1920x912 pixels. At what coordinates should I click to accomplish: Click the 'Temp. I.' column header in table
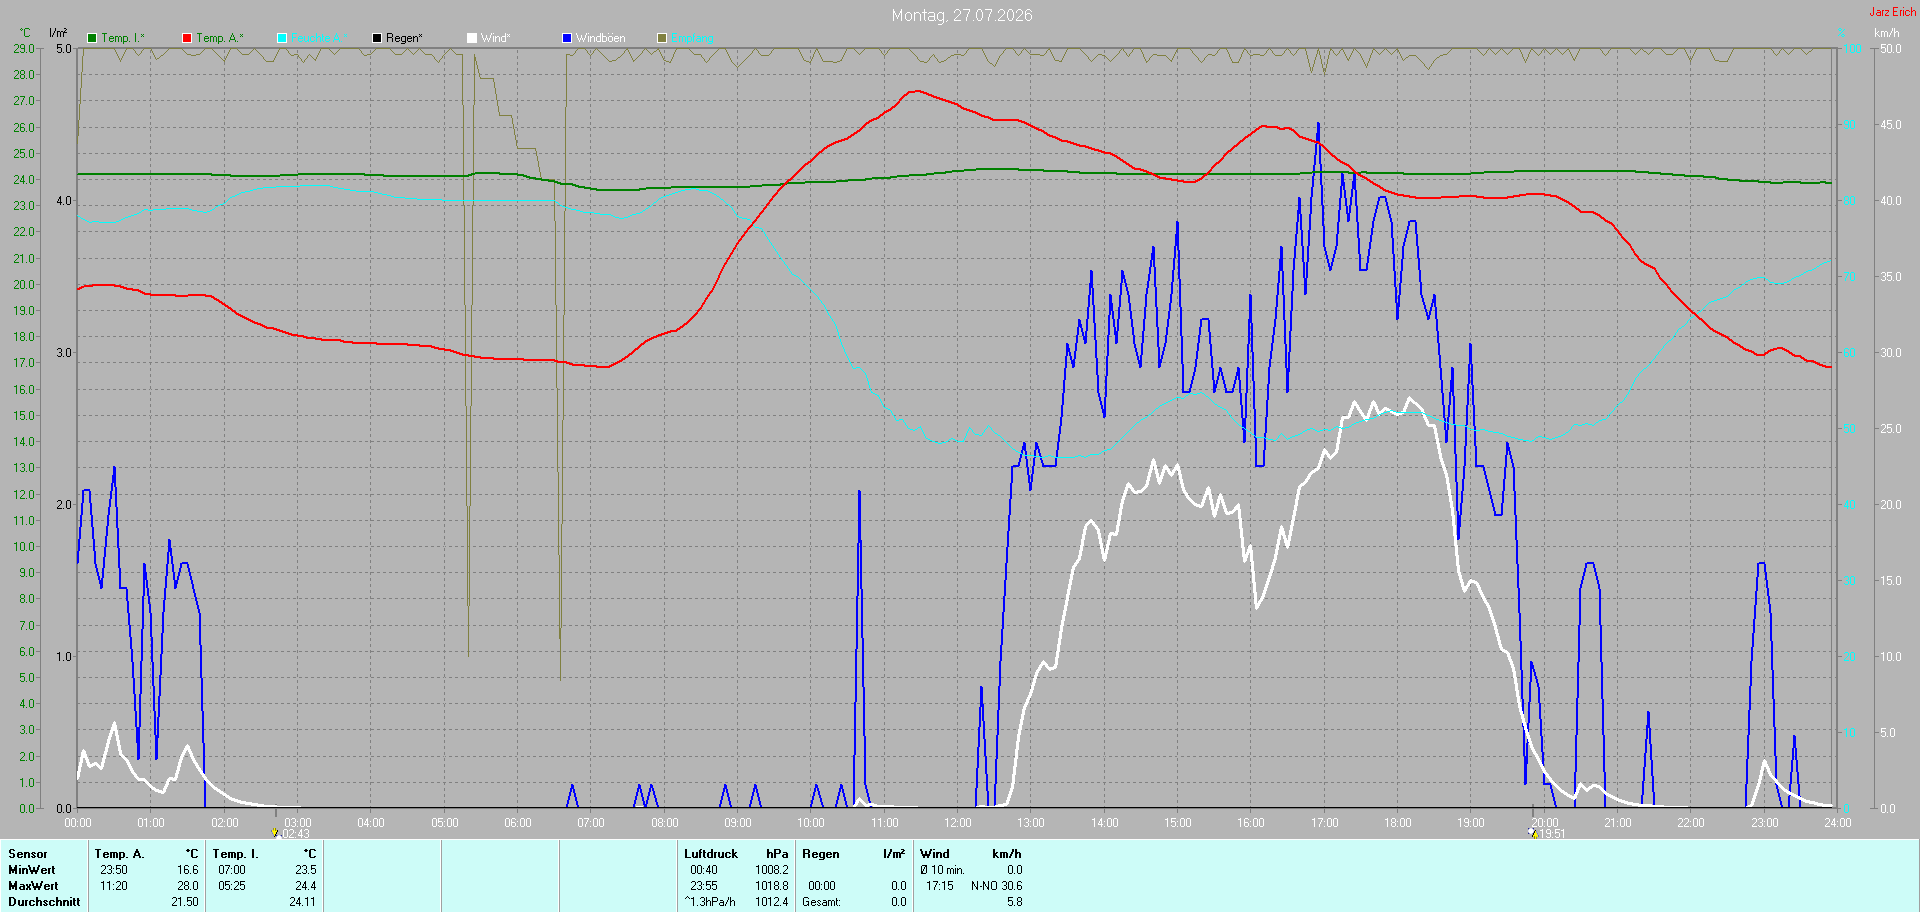point(236,854)
